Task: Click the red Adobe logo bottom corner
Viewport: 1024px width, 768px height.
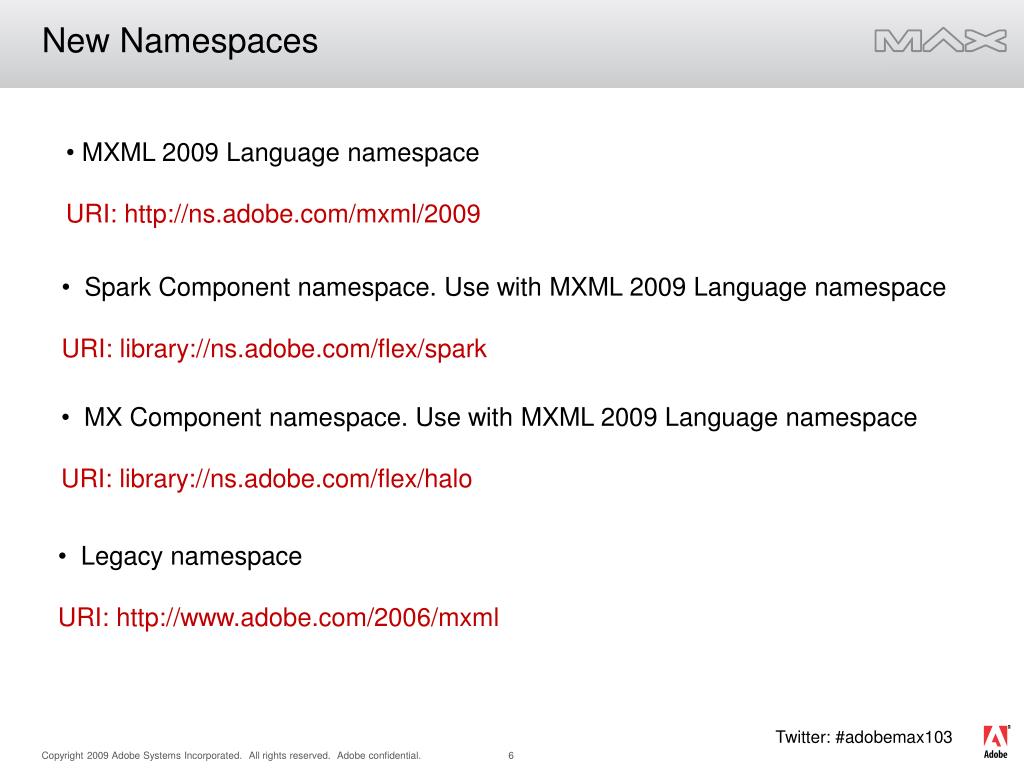Action: click(996, 742)
